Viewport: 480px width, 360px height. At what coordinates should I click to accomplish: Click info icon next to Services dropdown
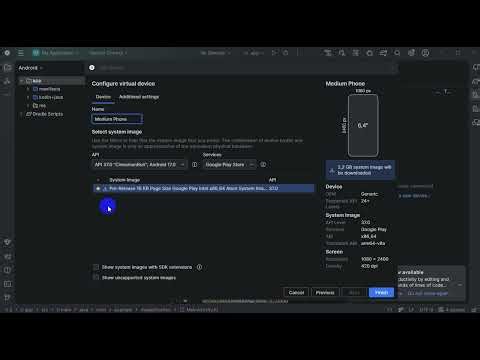(x=263, y=164)
